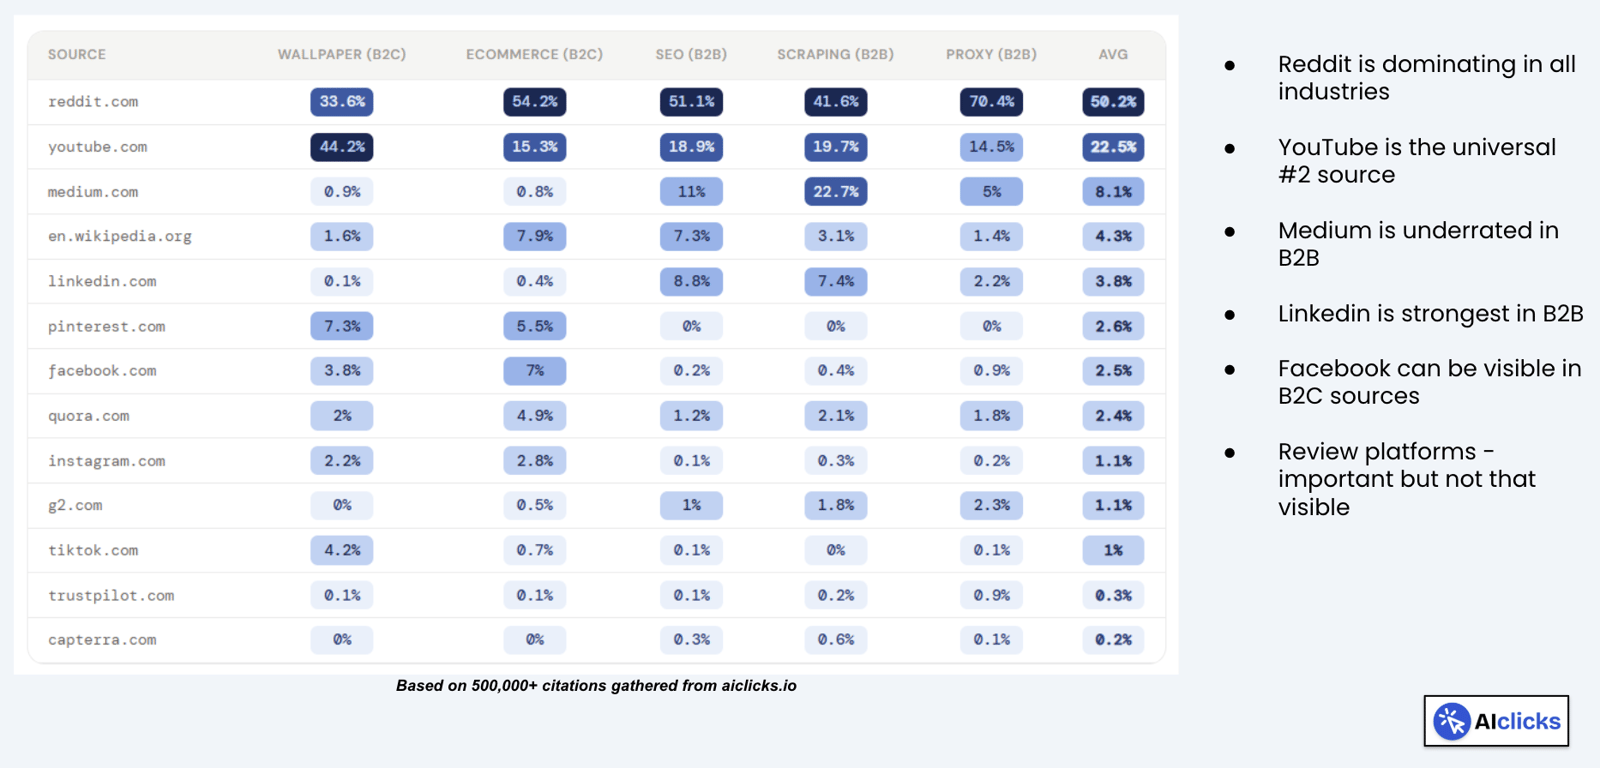Click the AVG column header
Viewport: 1600px width, 768px height.
1113,55
